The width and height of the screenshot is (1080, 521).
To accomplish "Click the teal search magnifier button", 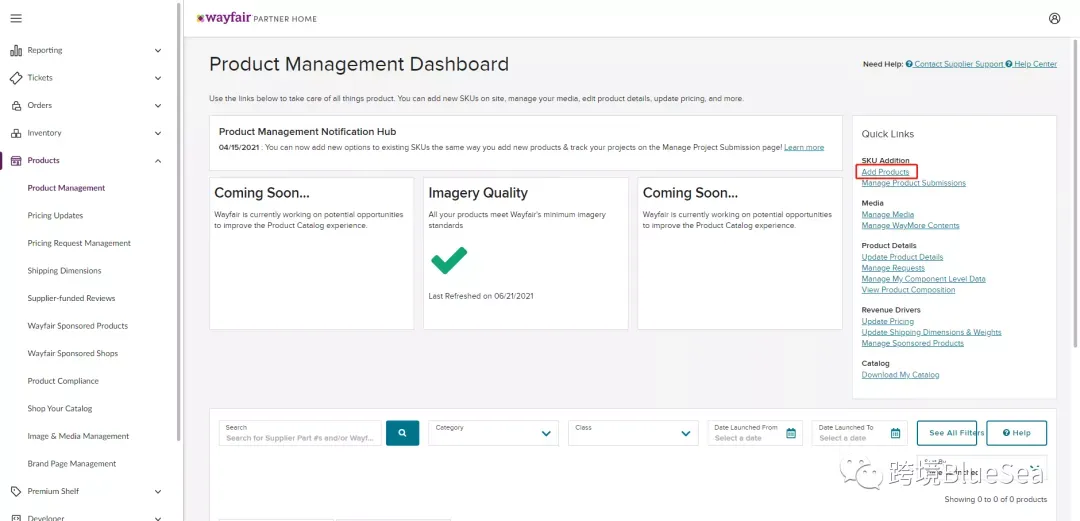I will [402, 433].
